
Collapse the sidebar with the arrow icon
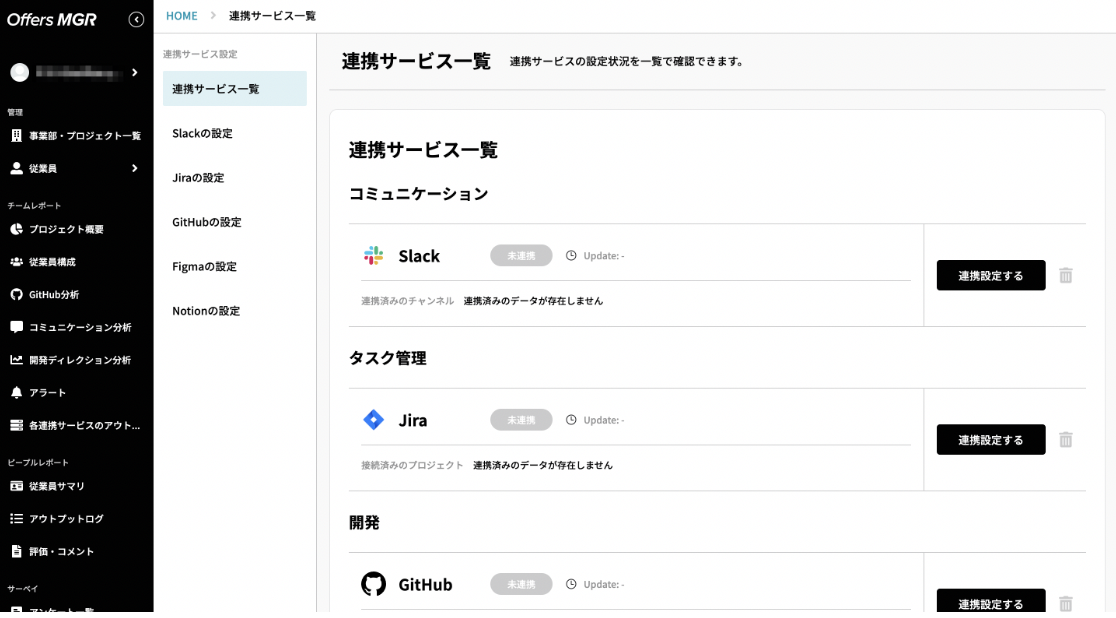pyautogui.click(x=136, y=20)
